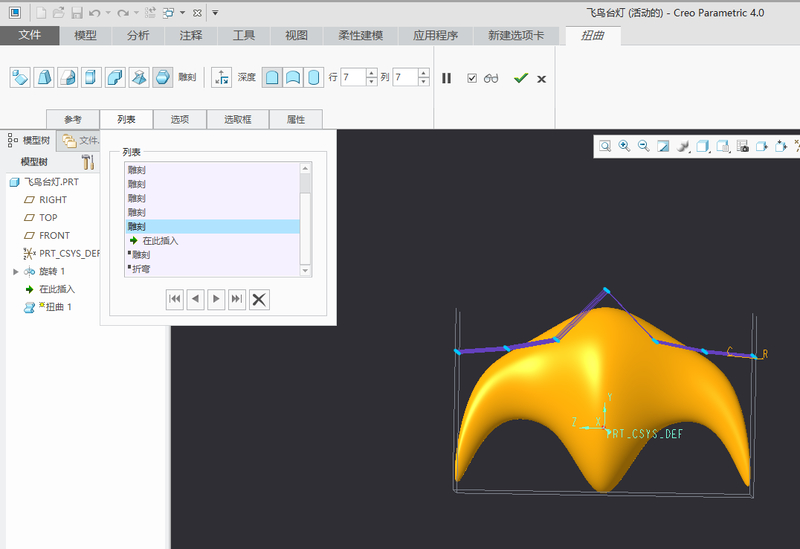Open the Undo history dropdown arrow
Image resolution: width=800 pixels, height=549 pixels.
(x=108, y=13)
